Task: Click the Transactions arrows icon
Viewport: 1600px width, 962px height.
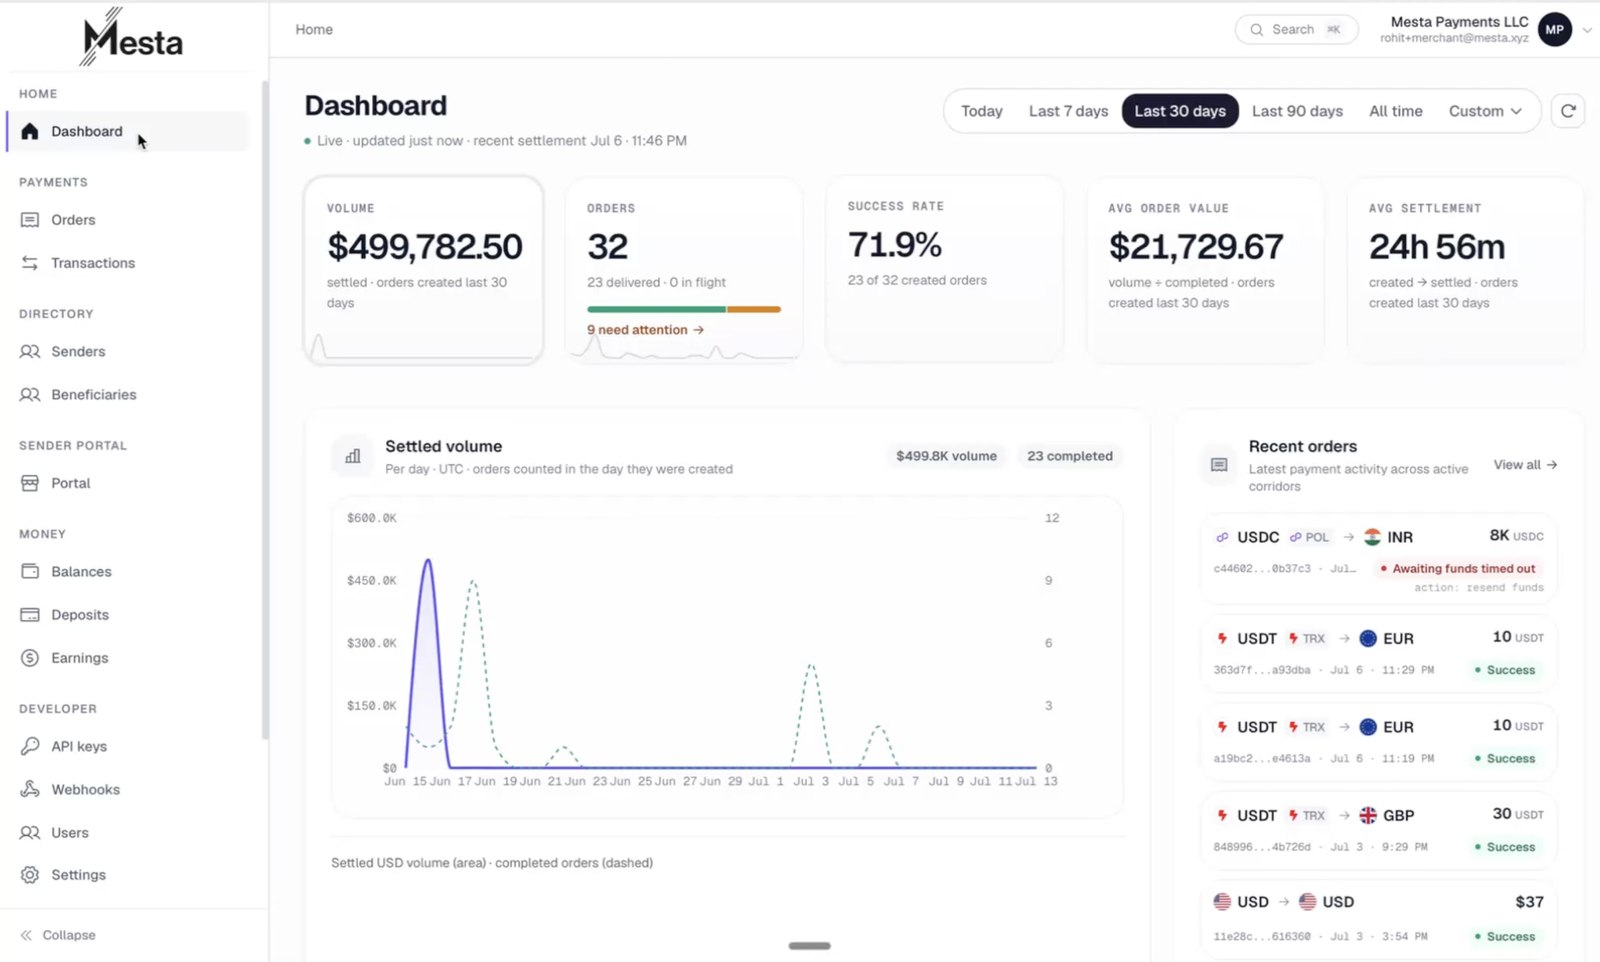Action: click(30, 263)
